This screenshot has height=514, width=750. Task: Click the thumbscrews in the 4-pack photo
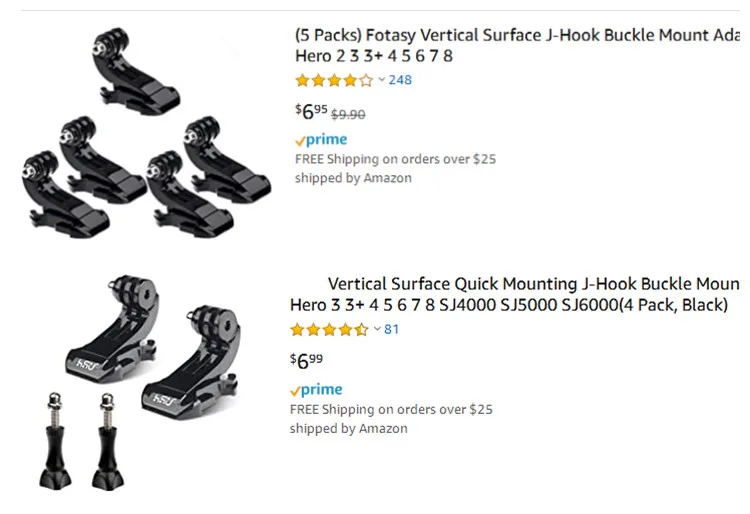[82, 438]
